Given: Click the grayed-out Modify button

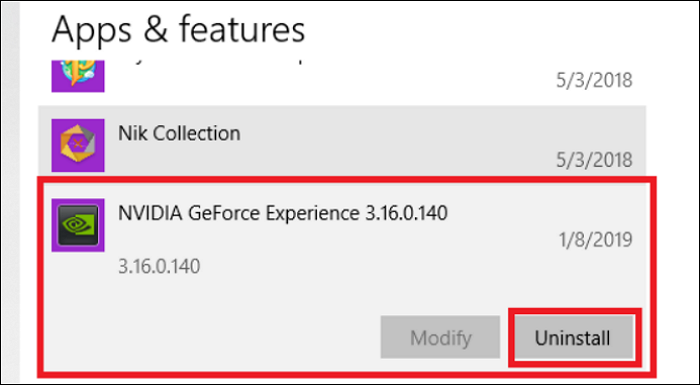Looking at the screenshot, I should click(440, 337).
